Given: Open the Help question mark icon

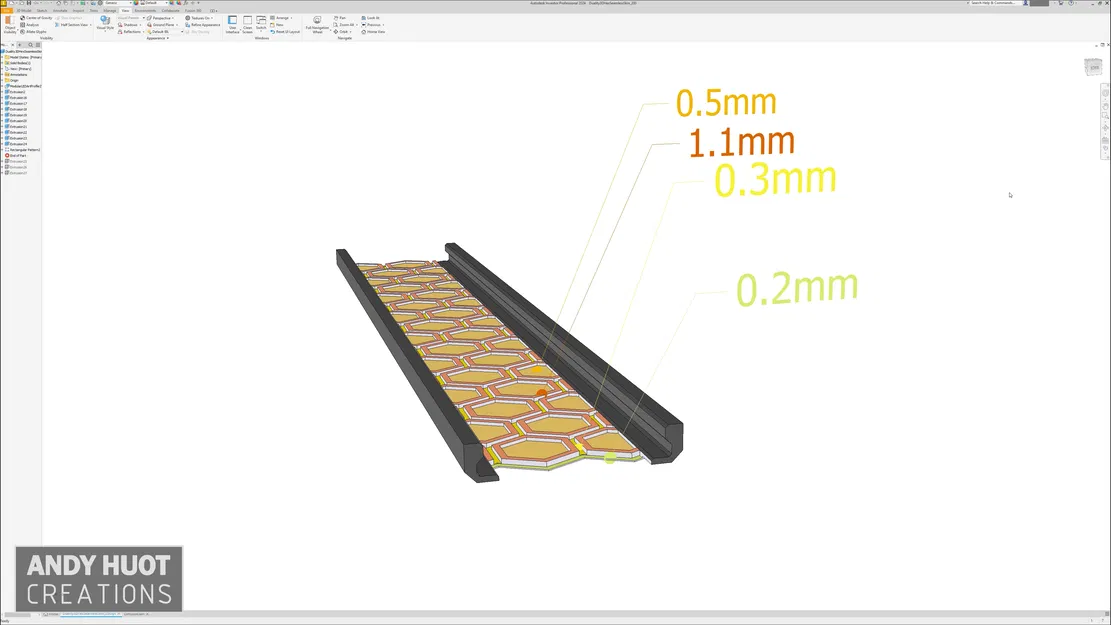Looking at the screenshot, I should pyautogui.click(x=1071, y=3).
